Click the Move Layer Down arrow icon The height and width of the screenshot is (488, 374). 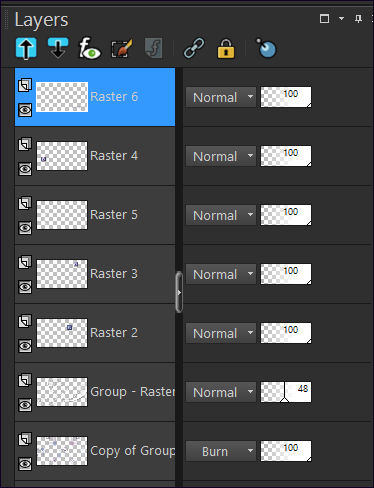(58, 48)
